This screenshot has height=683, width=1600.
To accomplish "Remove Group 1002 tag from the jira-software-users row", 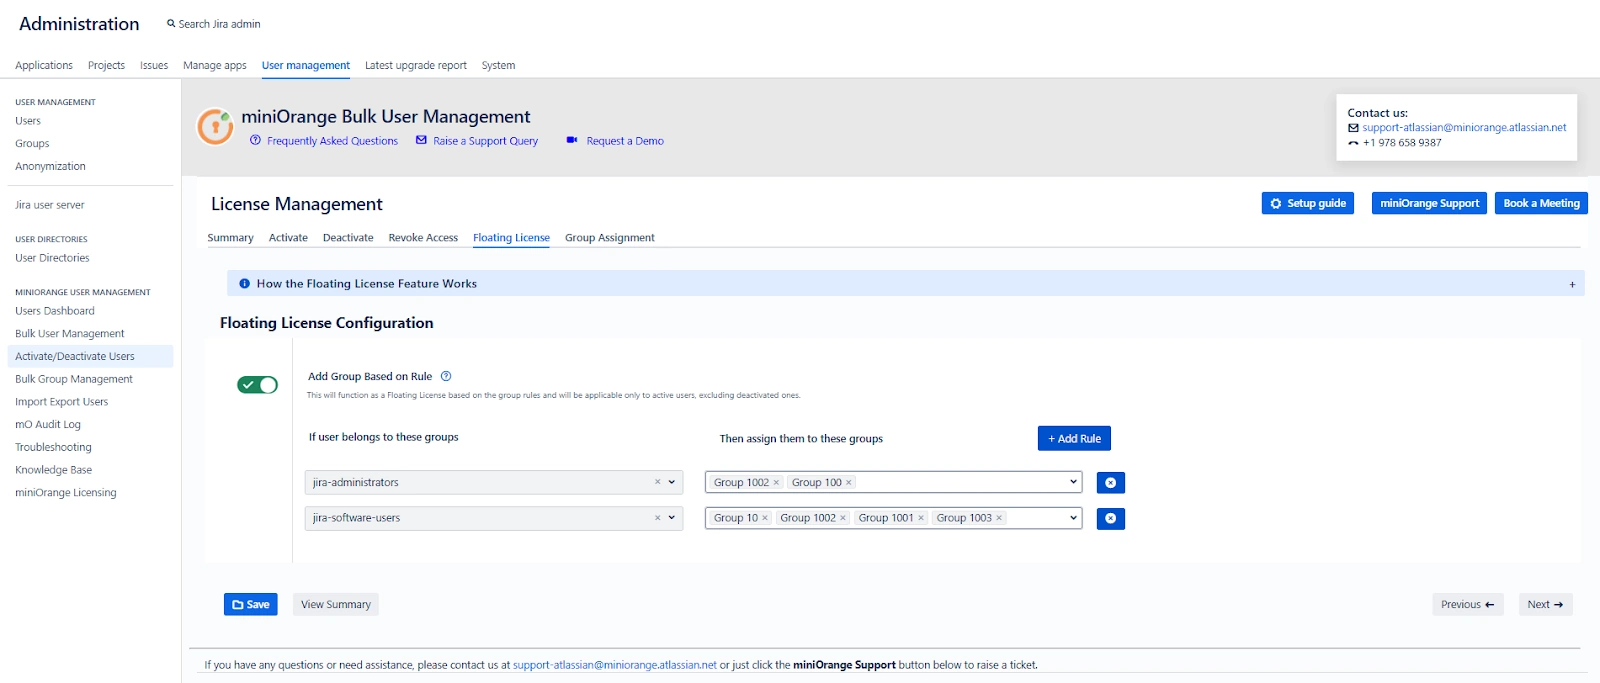I will (843, 518).
